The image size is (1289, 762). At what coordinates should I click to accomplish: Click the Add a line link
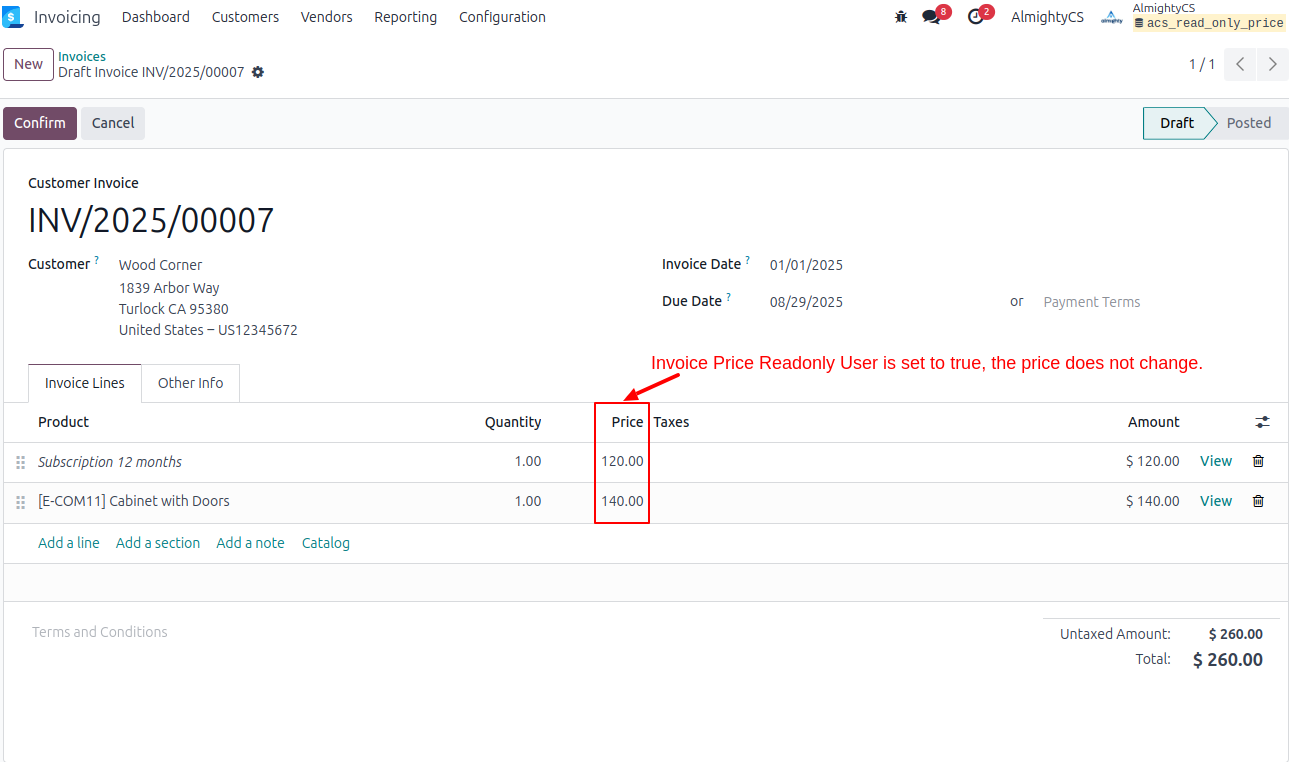(69, 543)
